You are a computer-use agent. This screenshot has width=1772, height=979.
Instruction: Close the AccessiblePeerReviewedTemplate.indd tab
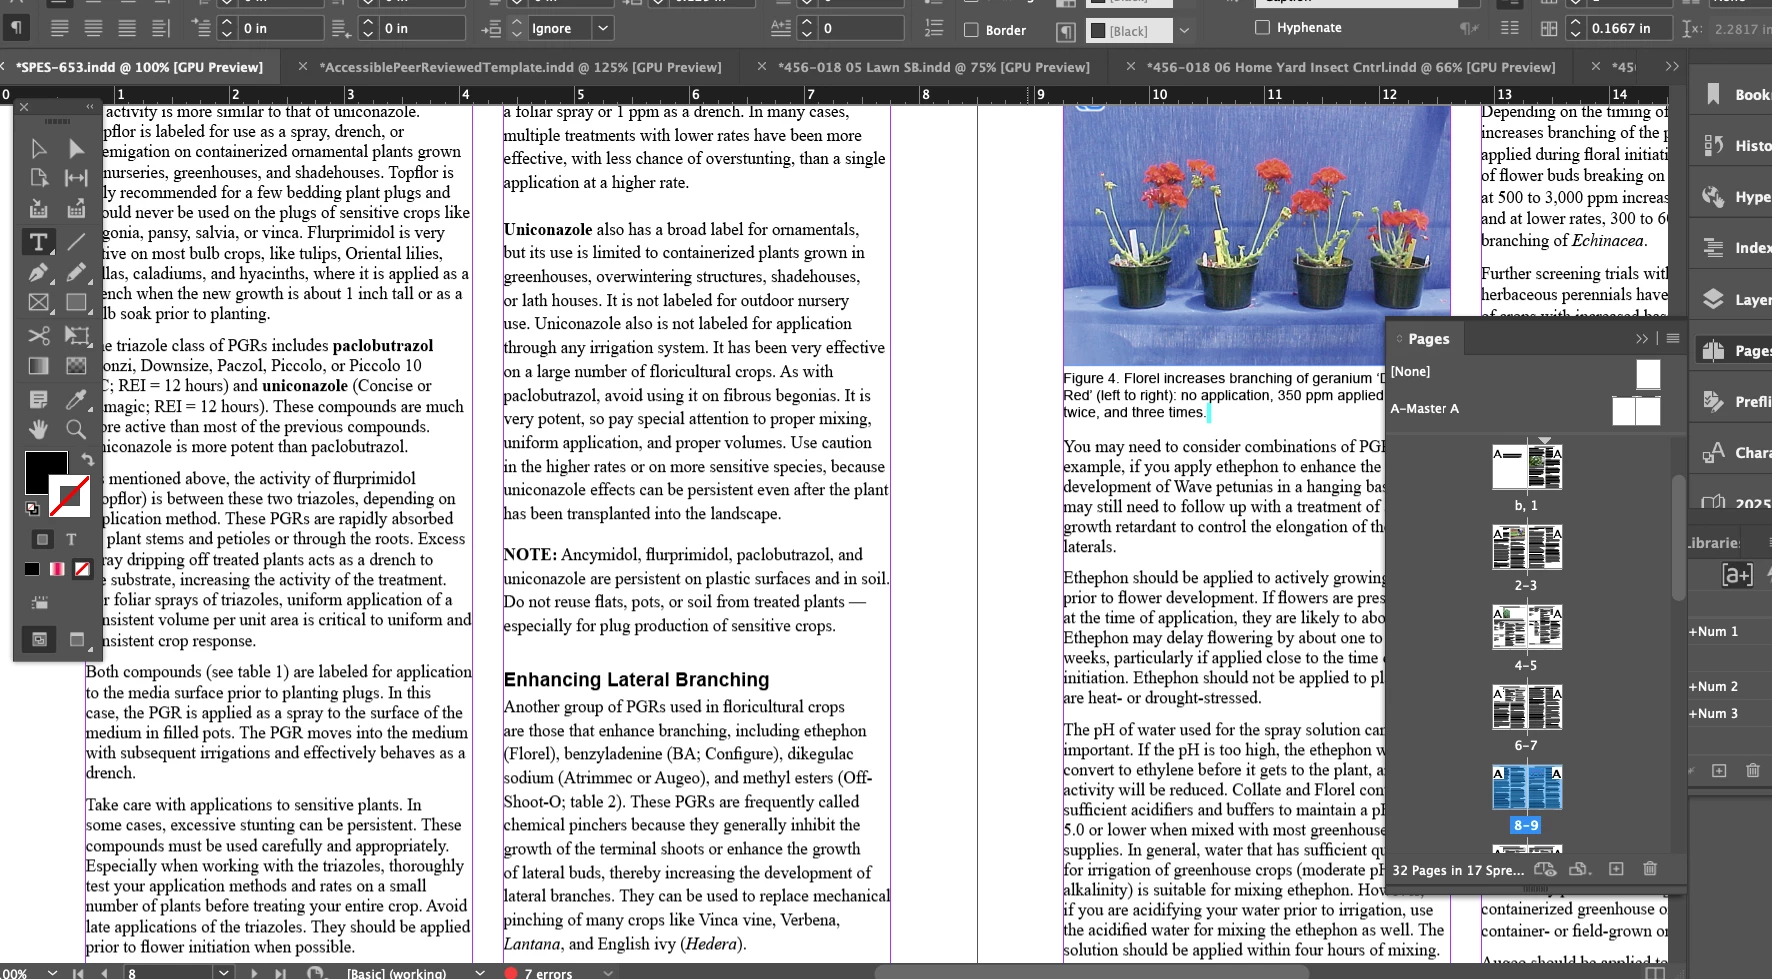302,67
